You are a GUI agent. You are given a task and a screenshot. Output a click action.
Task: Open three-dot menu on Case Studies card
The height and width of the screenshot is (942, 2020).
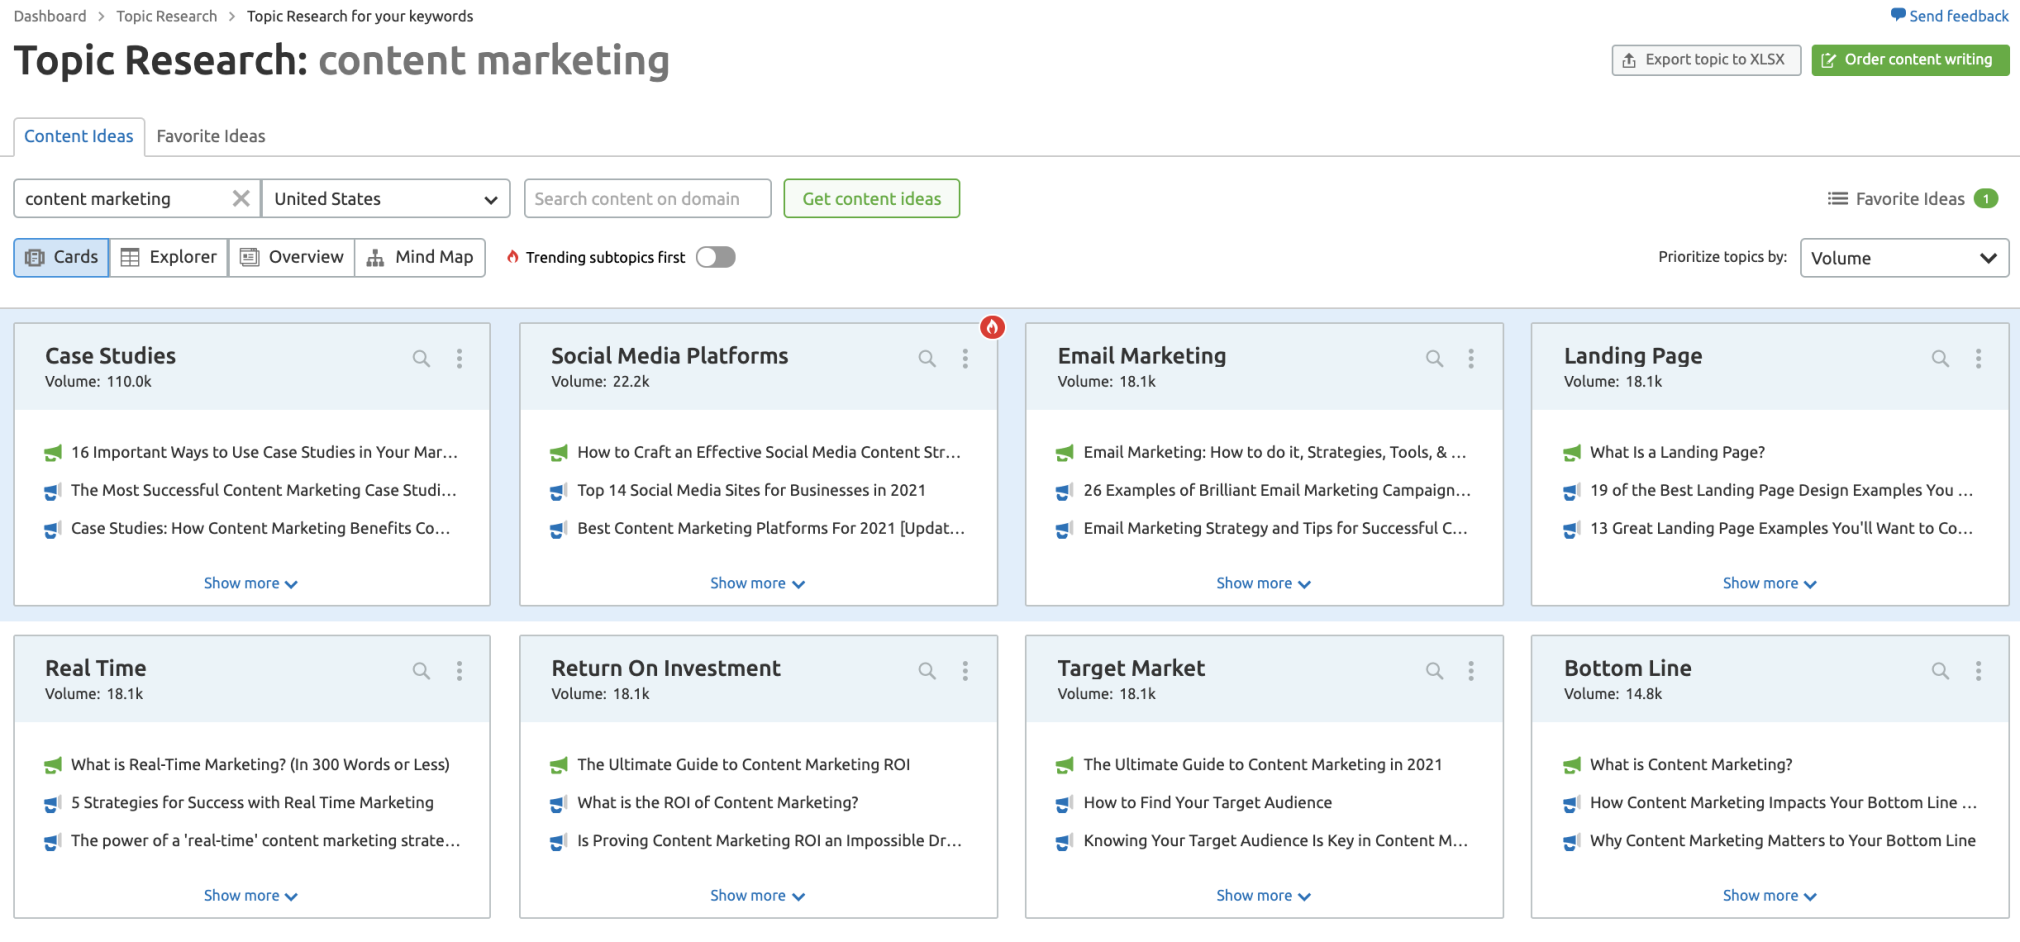(x=459, y=358)
